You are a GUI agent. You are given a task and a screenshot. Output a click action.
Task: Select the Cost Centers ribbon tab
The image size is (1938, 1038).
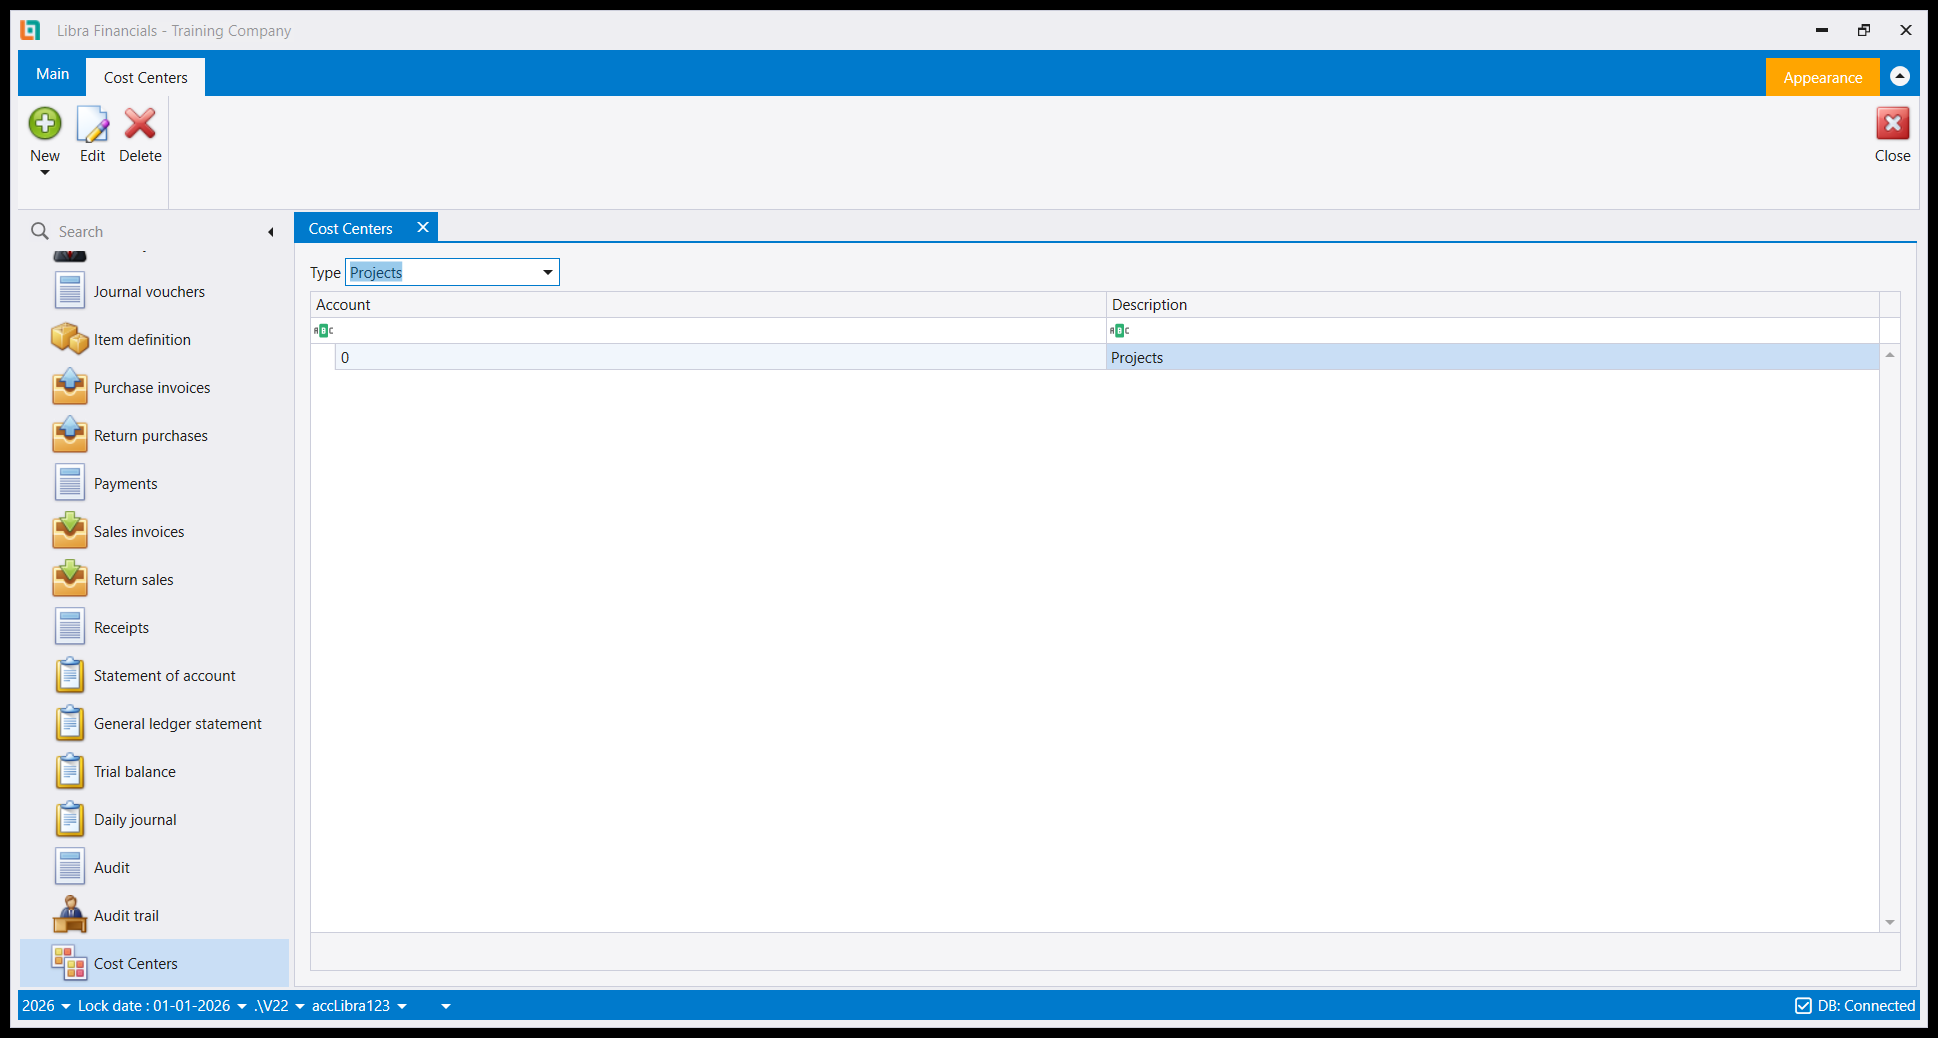146,77
